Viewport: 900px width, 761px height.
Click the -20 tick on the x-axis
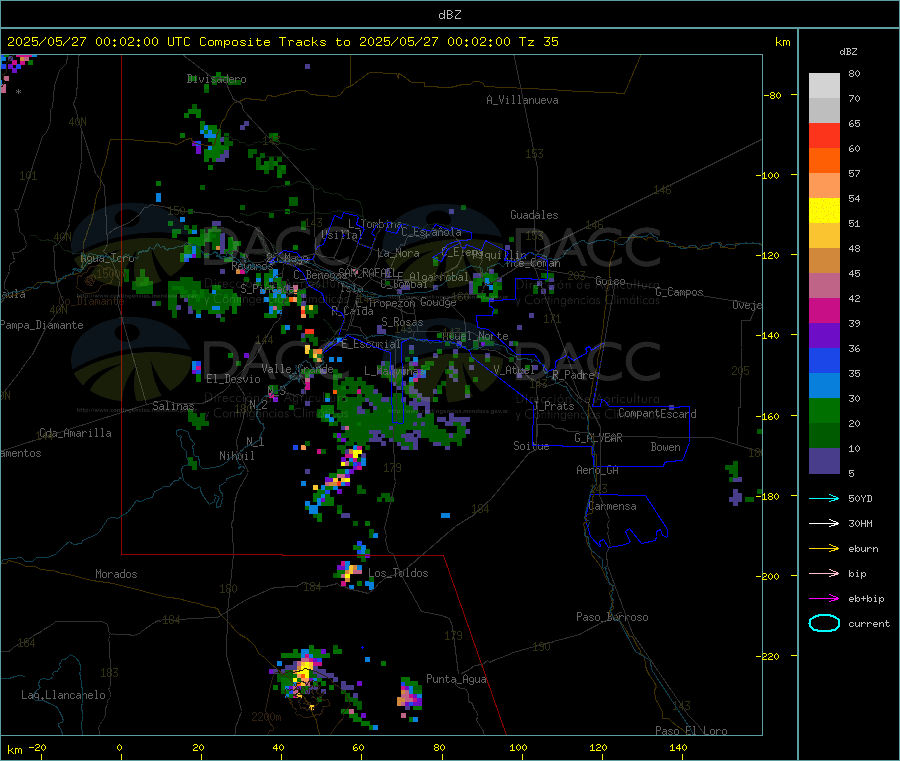coord(38,747)
